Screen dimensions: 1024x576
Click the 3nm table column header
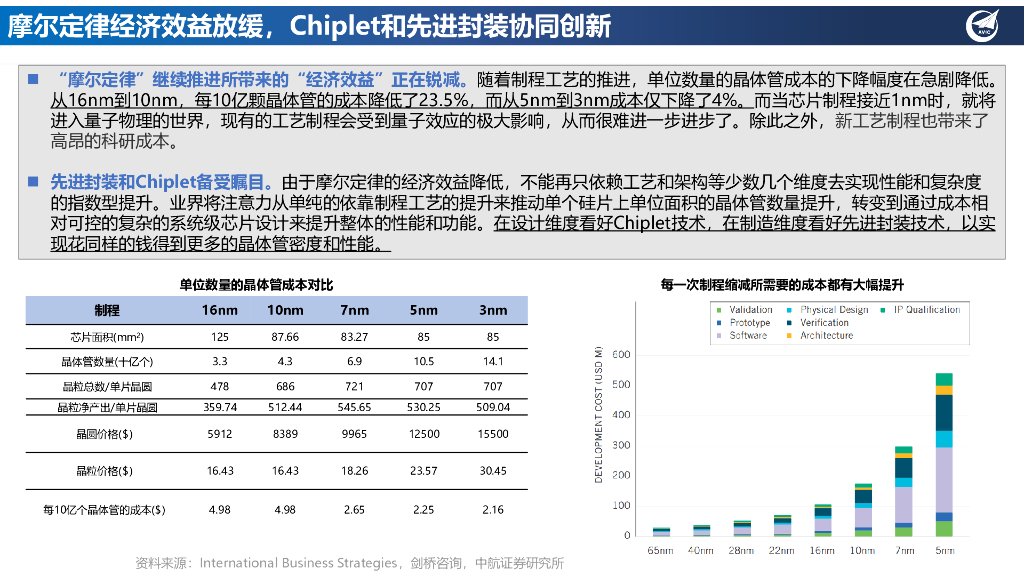click(x=493, y=310)
